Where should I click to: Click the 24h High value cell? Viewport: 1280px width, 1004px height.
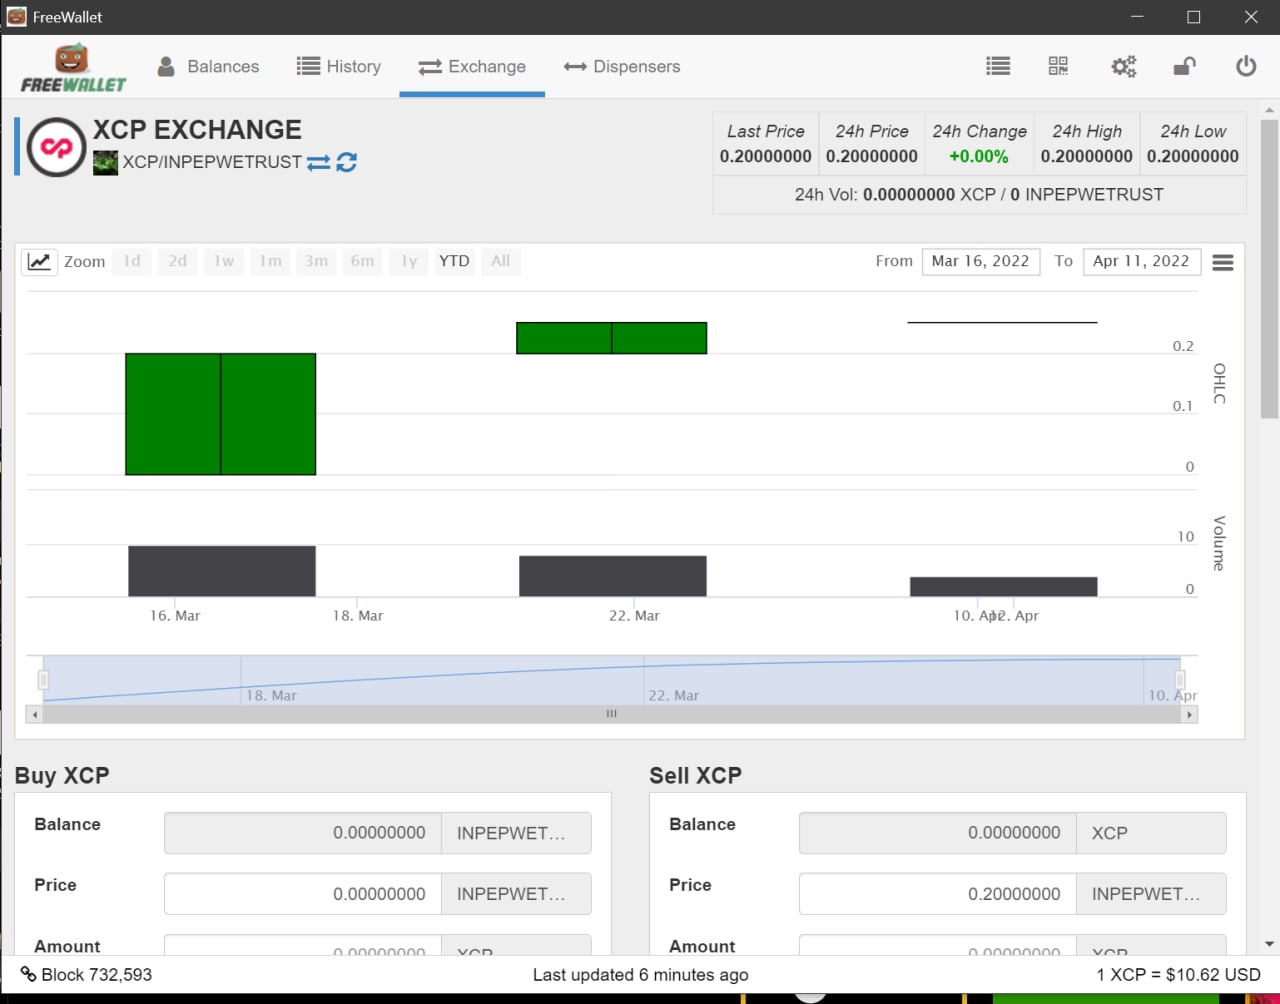pyautogui.click(x=1087, y=156)
